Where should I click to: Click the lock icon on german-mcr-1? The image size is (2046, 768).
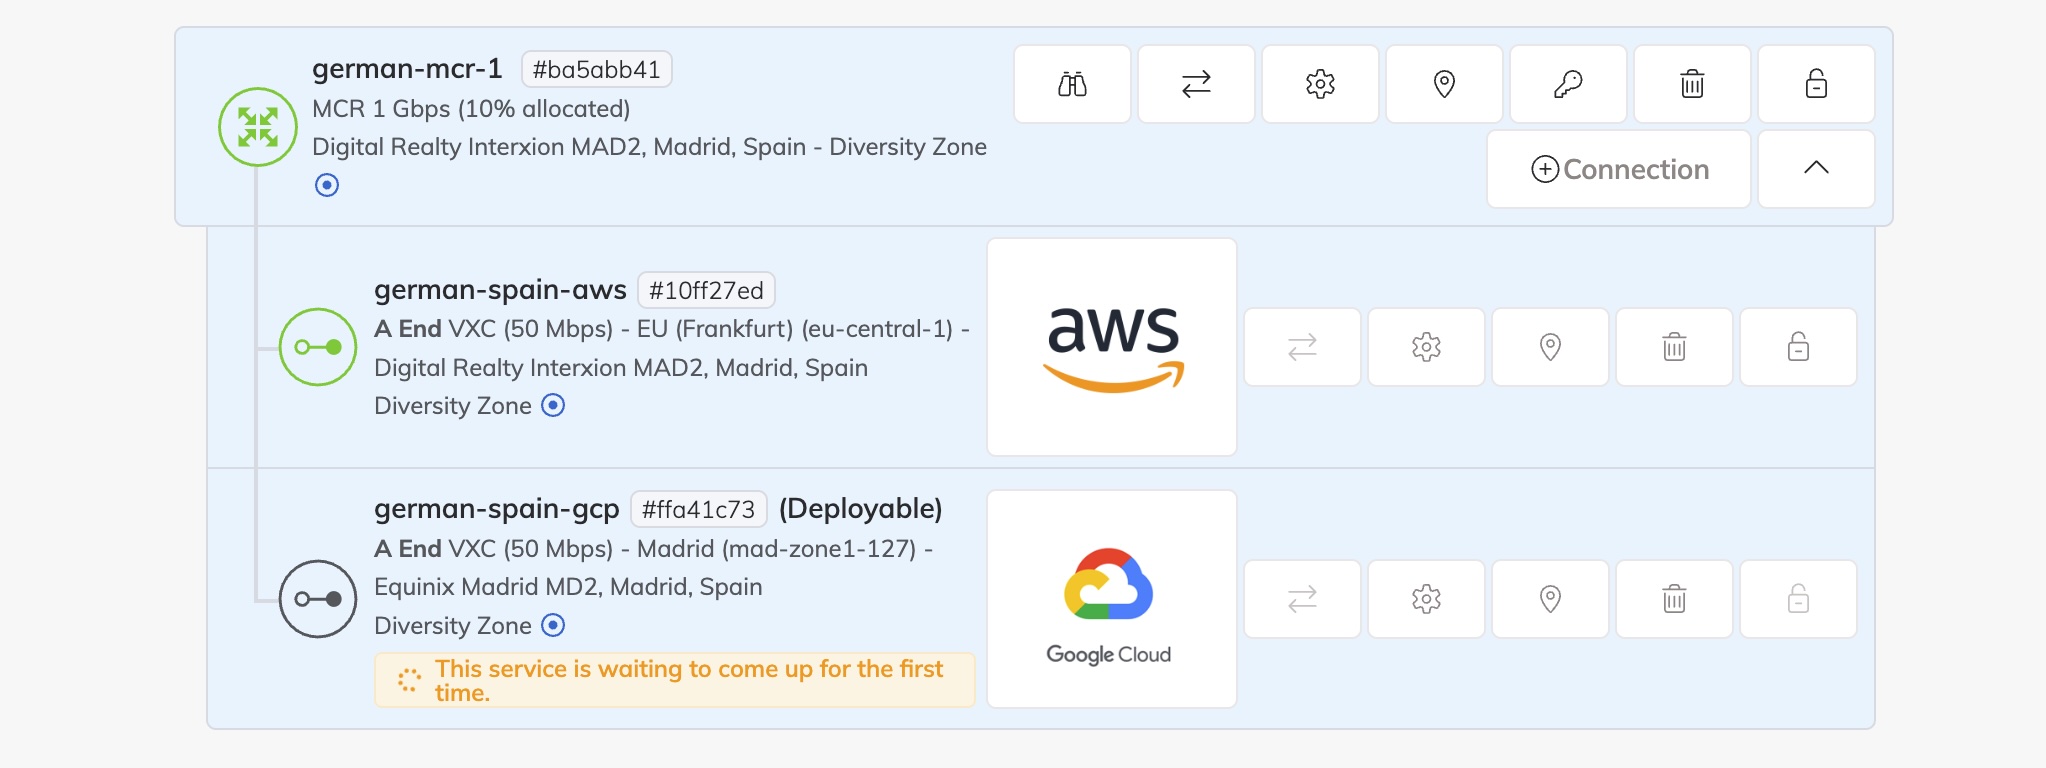[x=1815, y=84]
